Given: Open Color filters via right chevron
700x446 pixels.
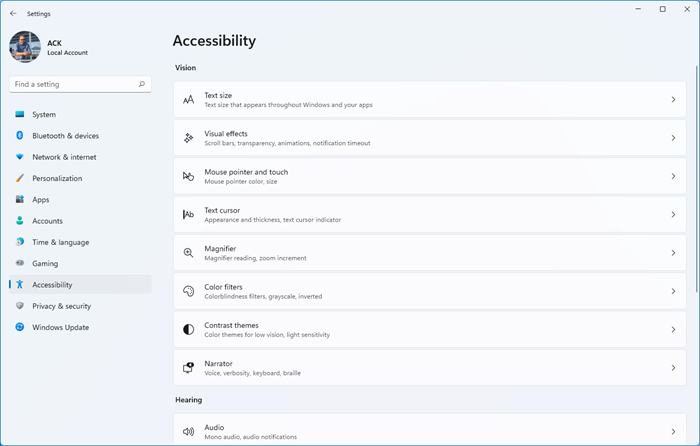Looking at the screenshot, I should [673, 291].
